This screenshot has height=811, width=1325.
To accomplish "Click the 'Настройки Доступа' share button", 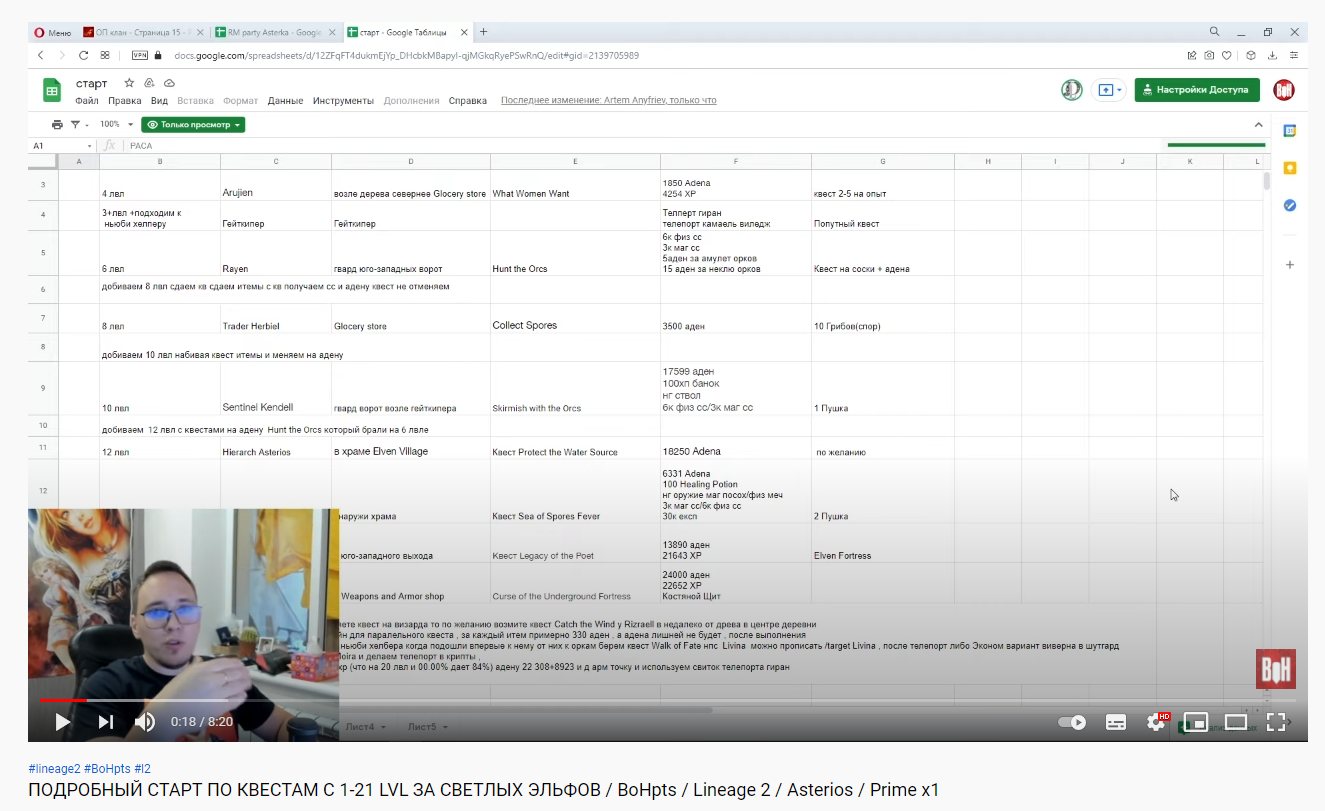I will point(1196,90).
